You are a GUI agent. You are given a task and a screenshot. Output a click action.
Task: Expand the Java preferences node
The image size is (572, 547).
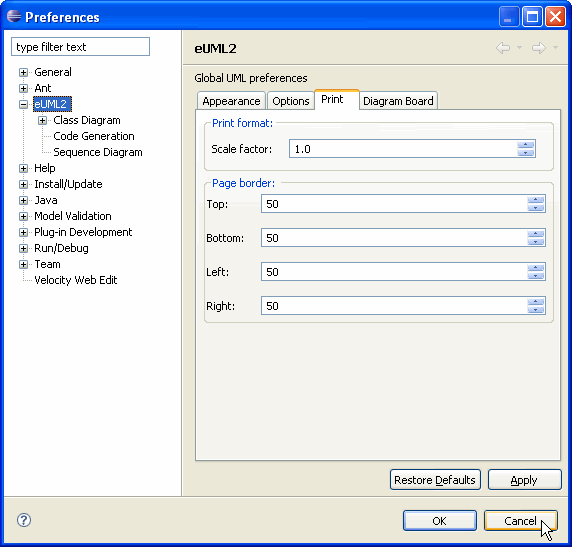23,200
